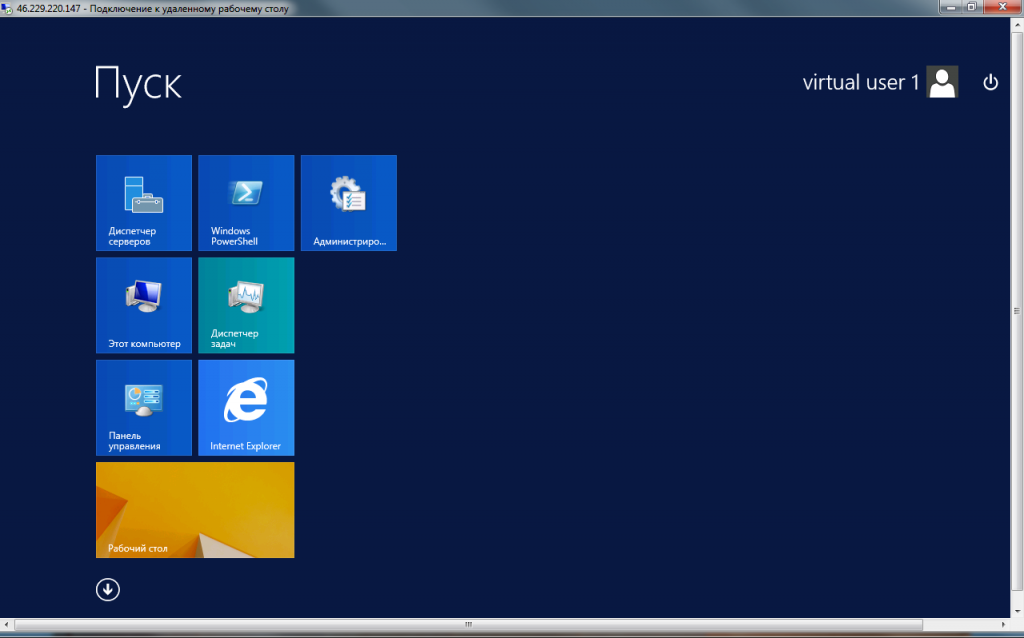Click the remote desktop title bar icon
The height and width of the screenshot is (638, 1024).
point(7,8)
